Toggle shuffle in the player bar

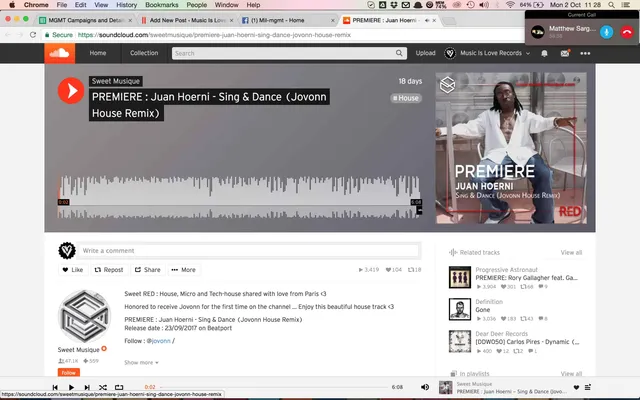point(103,387)
